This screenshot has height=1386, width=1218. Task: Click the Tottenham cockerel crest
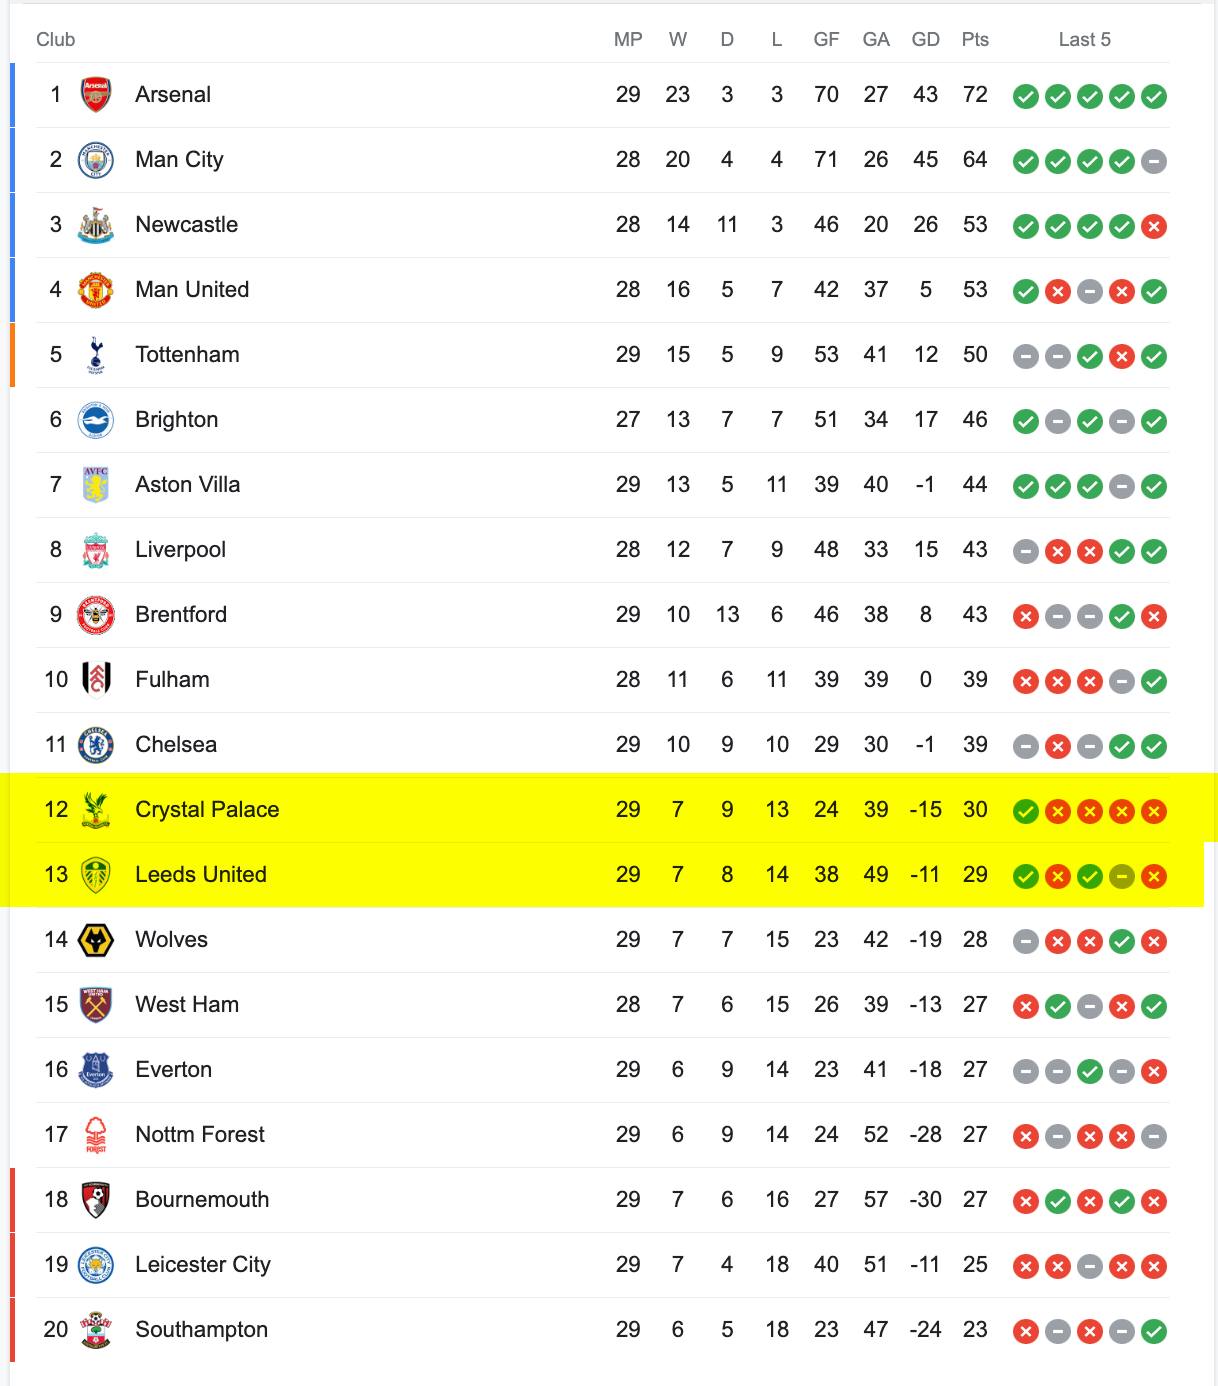point(96,355)
